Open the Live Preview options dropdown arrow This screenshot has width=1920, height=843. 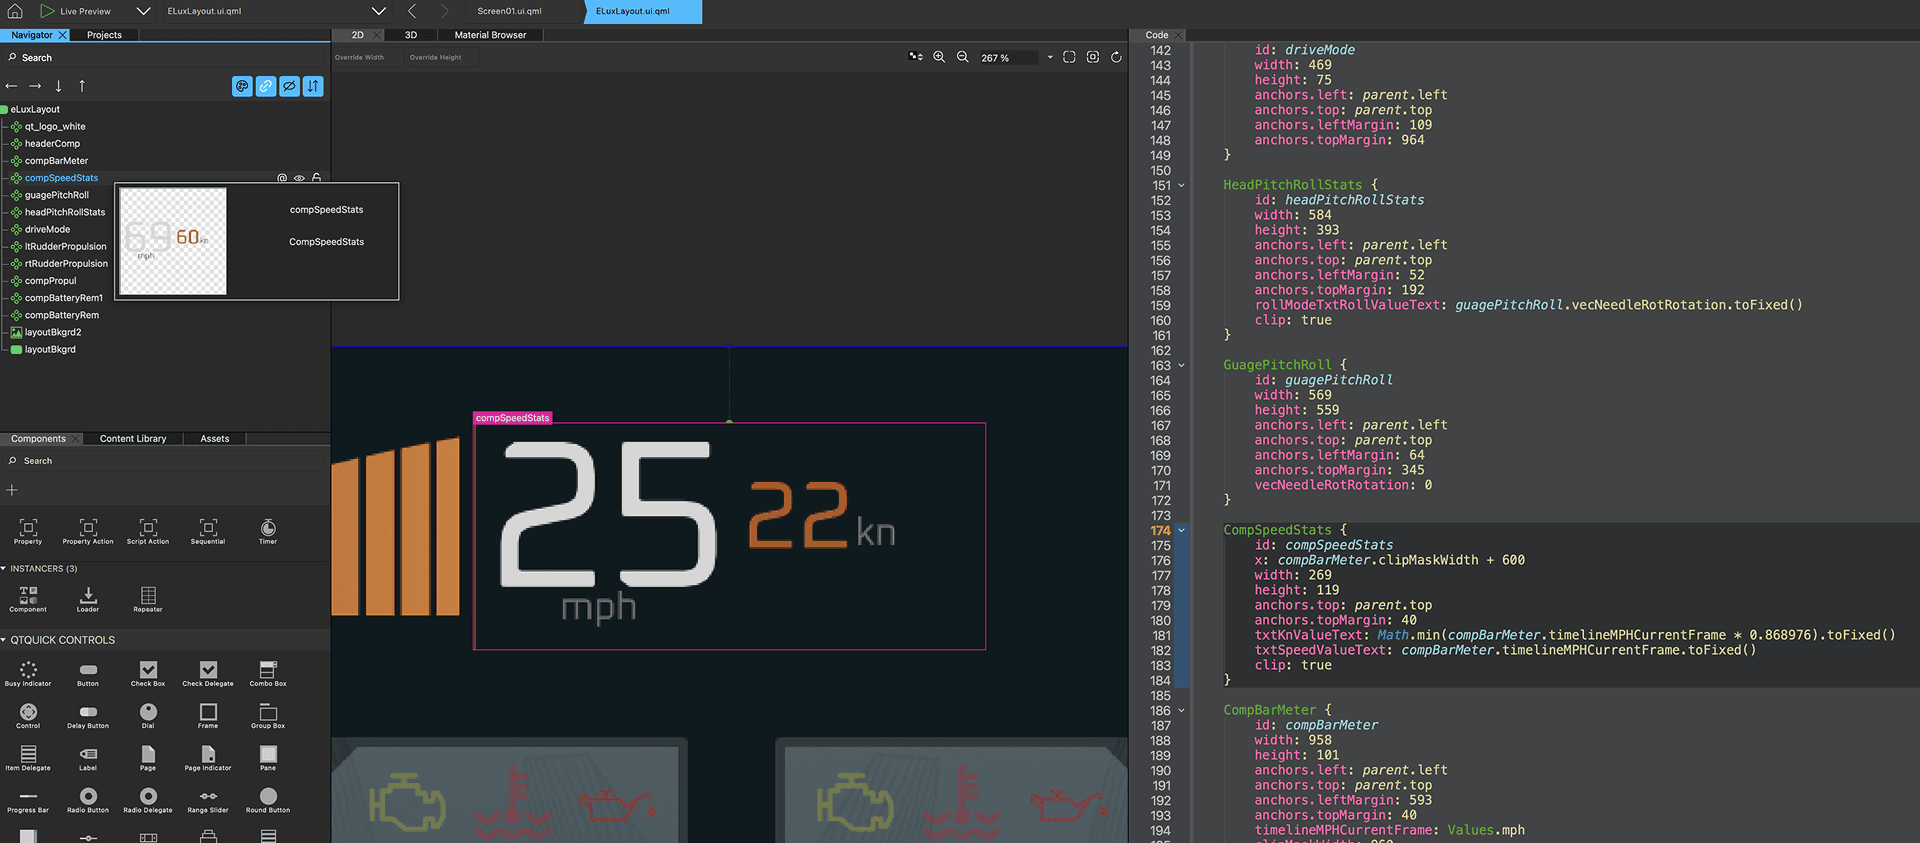(143, 11)
